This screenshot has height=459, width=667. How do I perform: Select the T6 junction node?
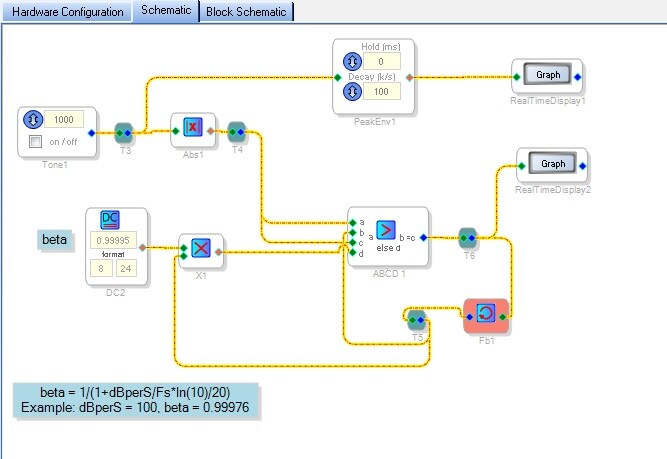point(467,238)
